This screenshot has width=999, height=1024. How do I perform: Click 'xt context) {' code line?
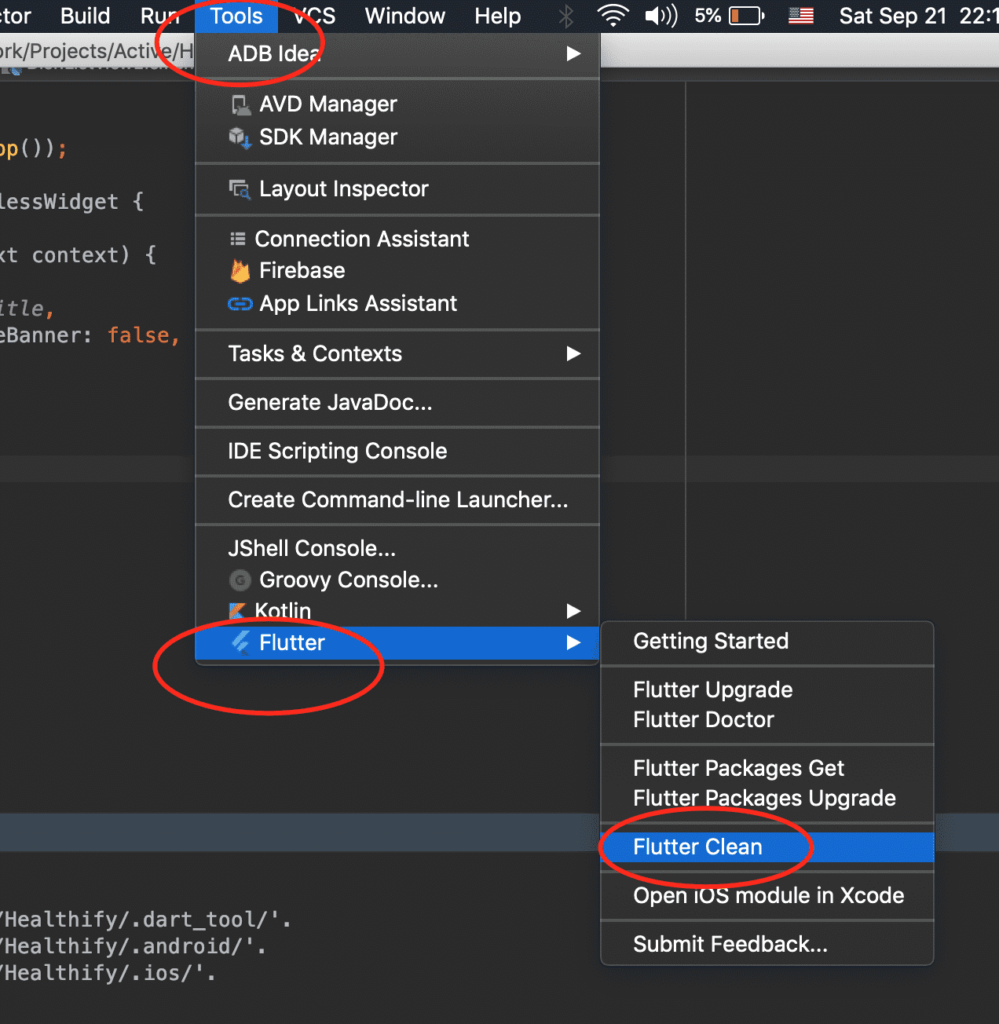pyautogui.click(x=78, y=255)
